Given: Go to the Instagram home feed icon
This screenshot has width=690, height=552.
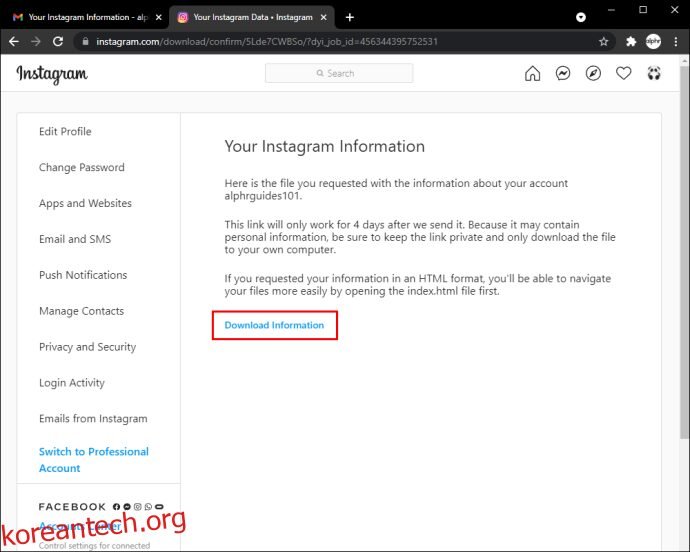Looking at the screenshot, I should [532, 73].
